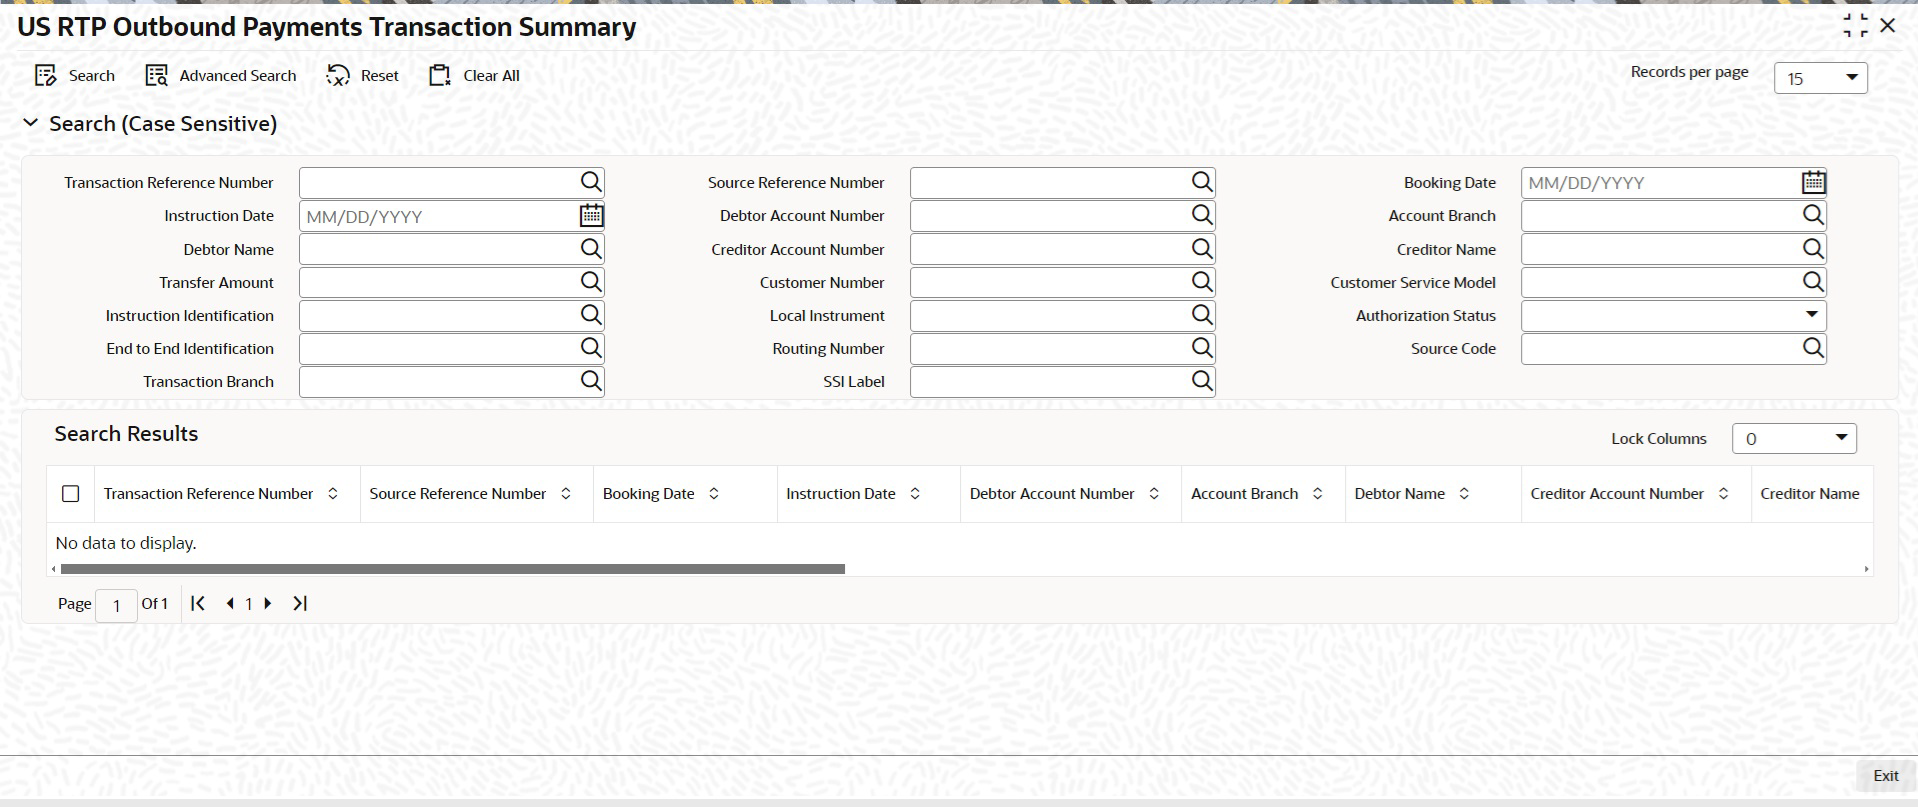Open lookup for Routing Number
This screenshot has height=807, width=1918.
(1202, 348)
